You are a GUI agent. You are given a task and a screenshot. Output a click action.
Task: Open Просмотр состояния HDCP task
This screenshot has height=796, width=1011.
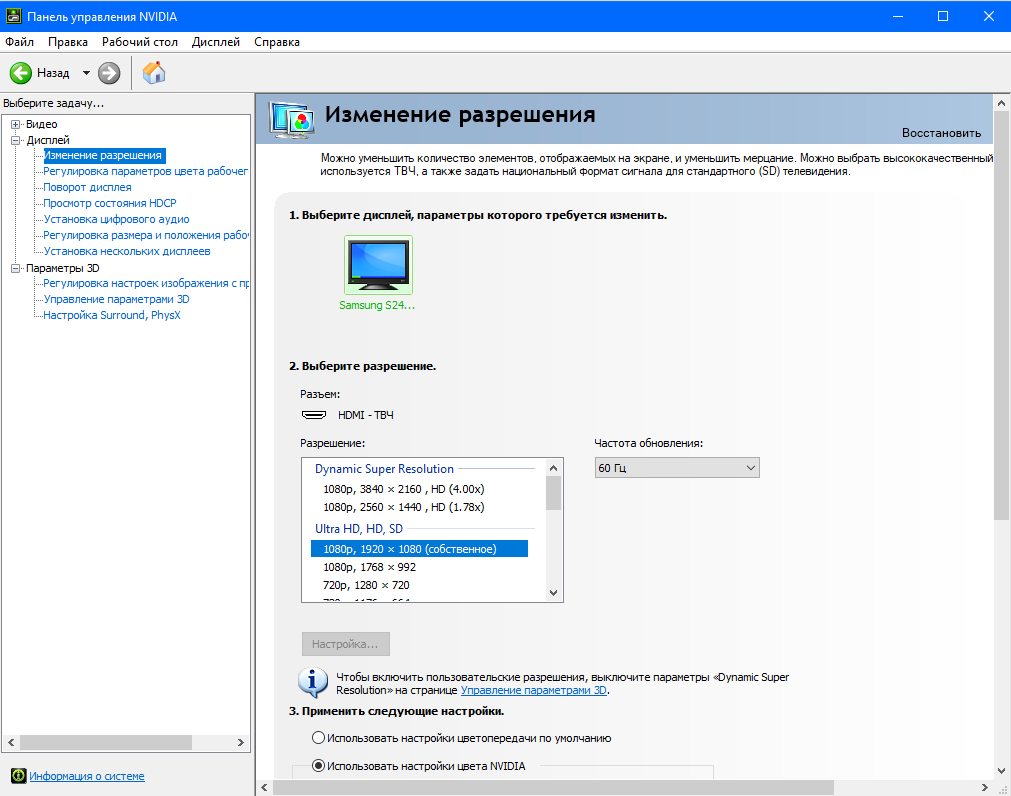click(x=110, y=203)
